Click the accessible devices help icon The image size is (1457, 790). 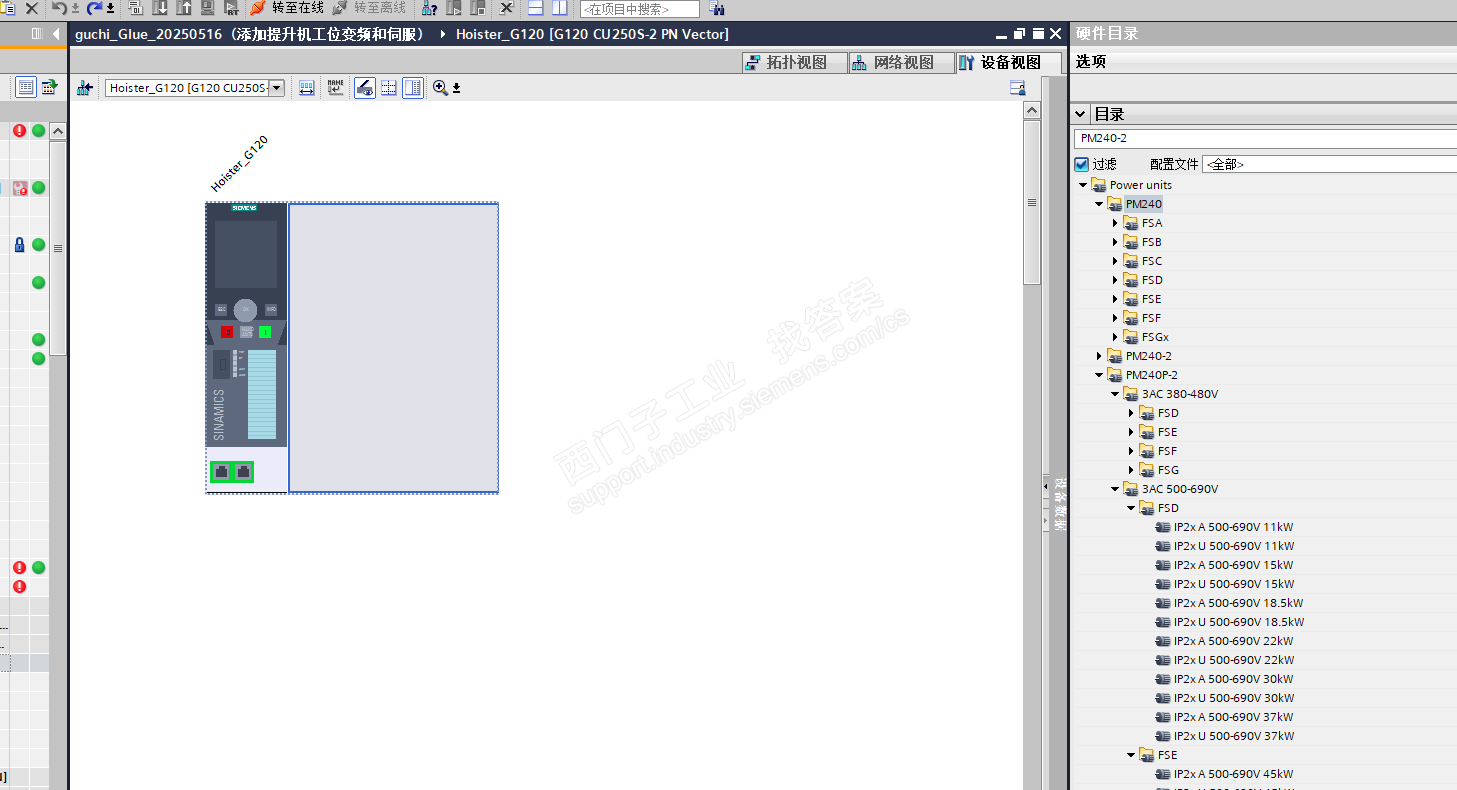(429, 8)
